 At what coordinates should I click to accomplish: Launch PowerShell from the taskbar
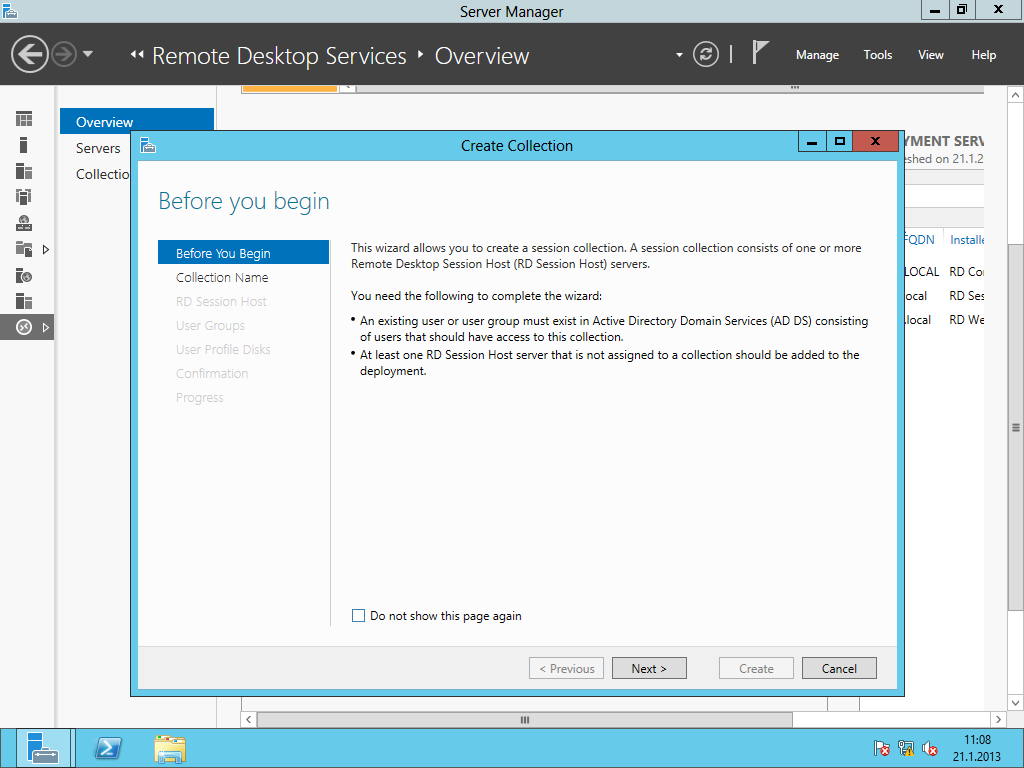108,748
